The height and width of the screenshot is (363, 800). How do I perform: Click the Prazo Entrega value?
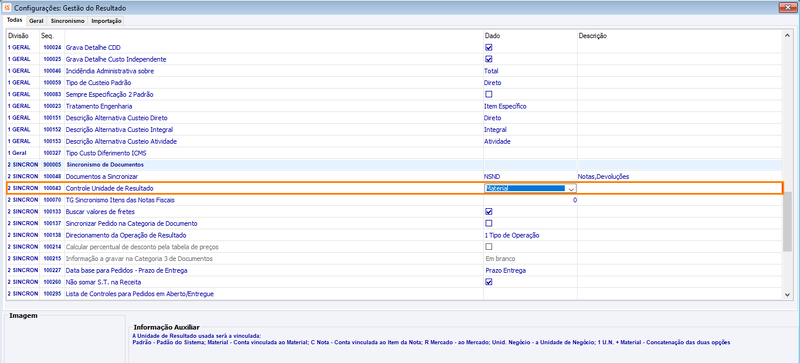(x=505, y=270)
